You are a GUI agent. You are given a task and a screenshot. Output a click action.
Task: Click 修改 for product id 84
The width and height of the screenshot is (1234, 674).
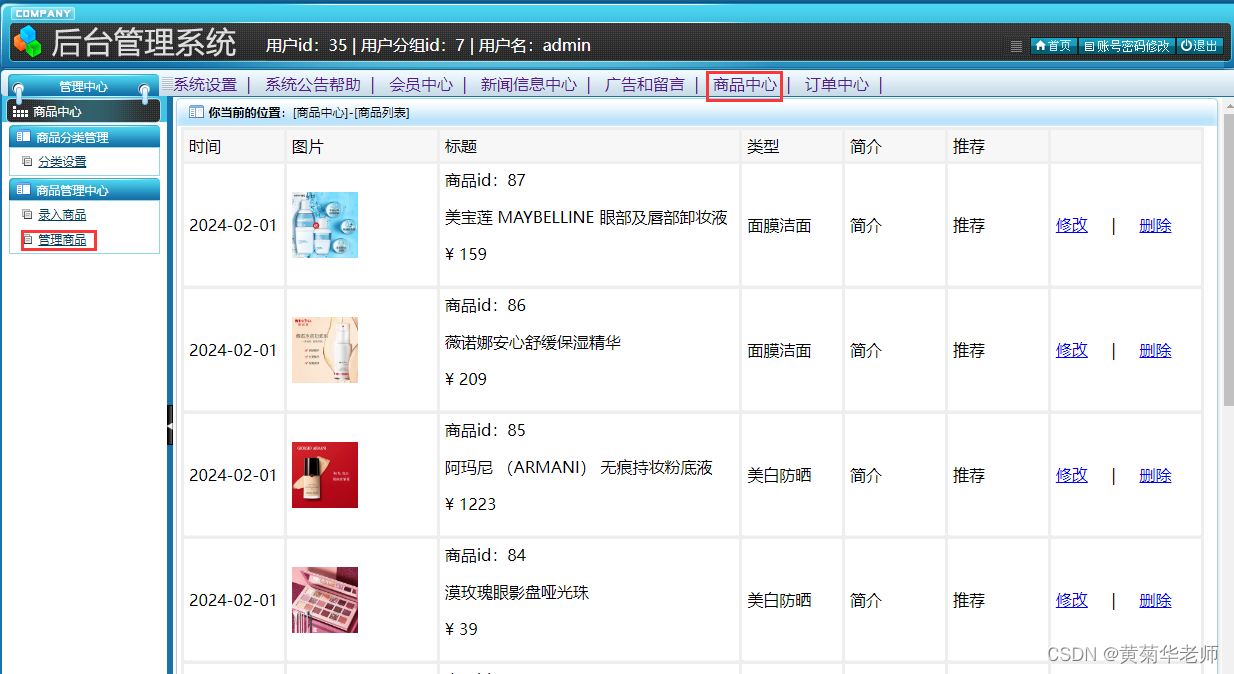pyautogui.click(x=1072, y=600)
